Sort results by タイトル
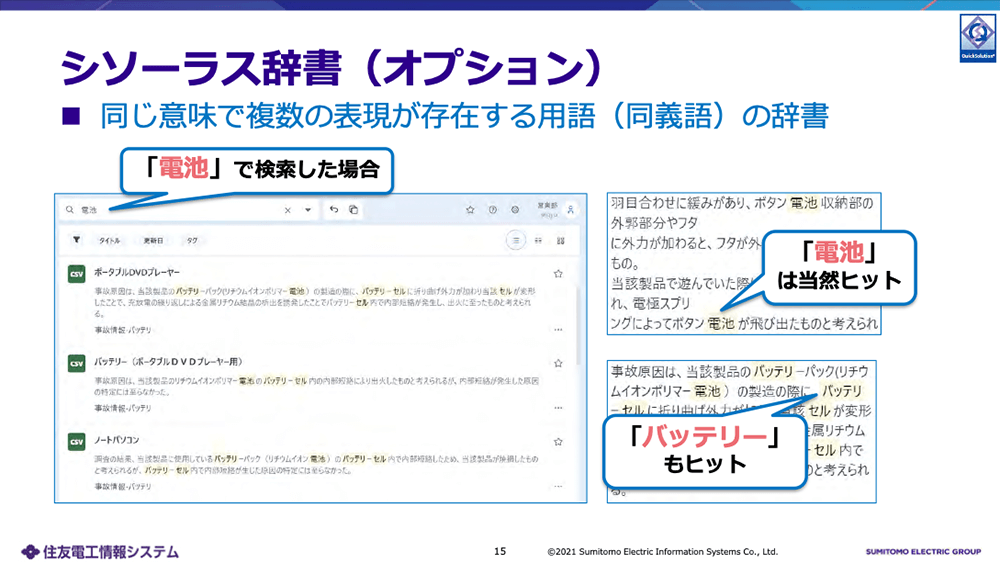Image resolution: width=1000 pixels, height=563 pixels. coord(109,241)
